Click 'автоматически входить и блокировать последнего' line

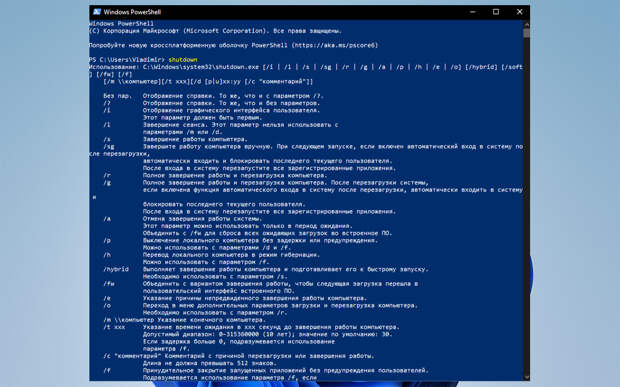[x=267, y=161]
